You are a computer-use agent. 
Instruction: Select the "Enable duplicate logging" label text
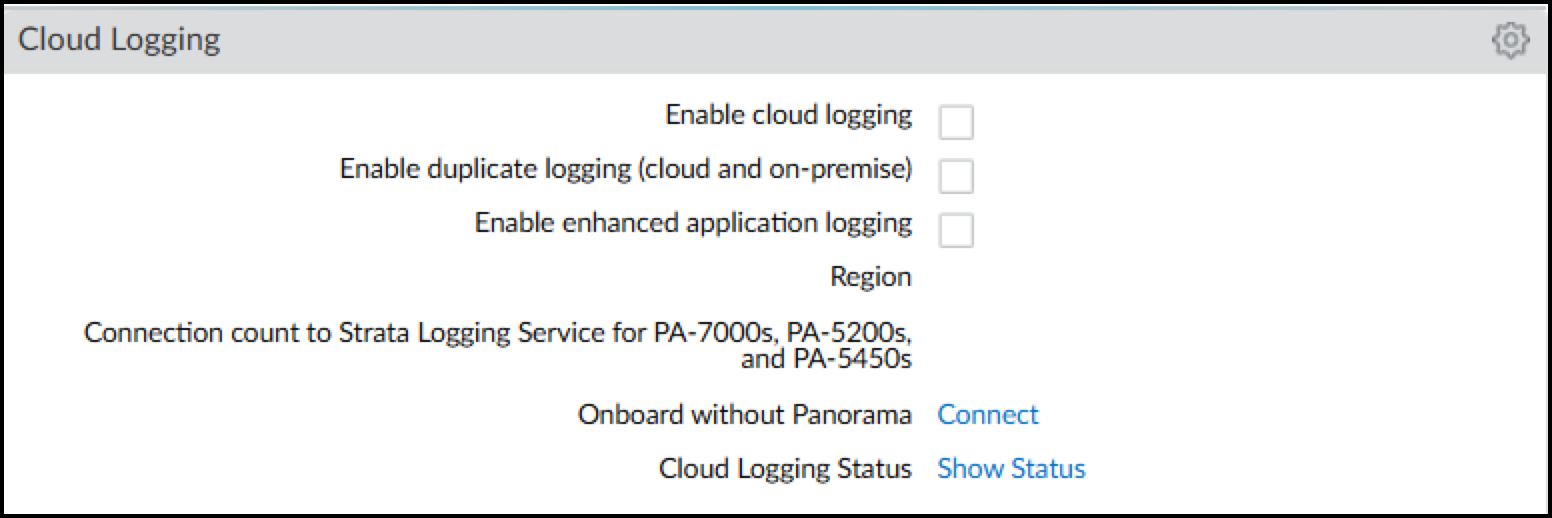[x=486, y=169]
